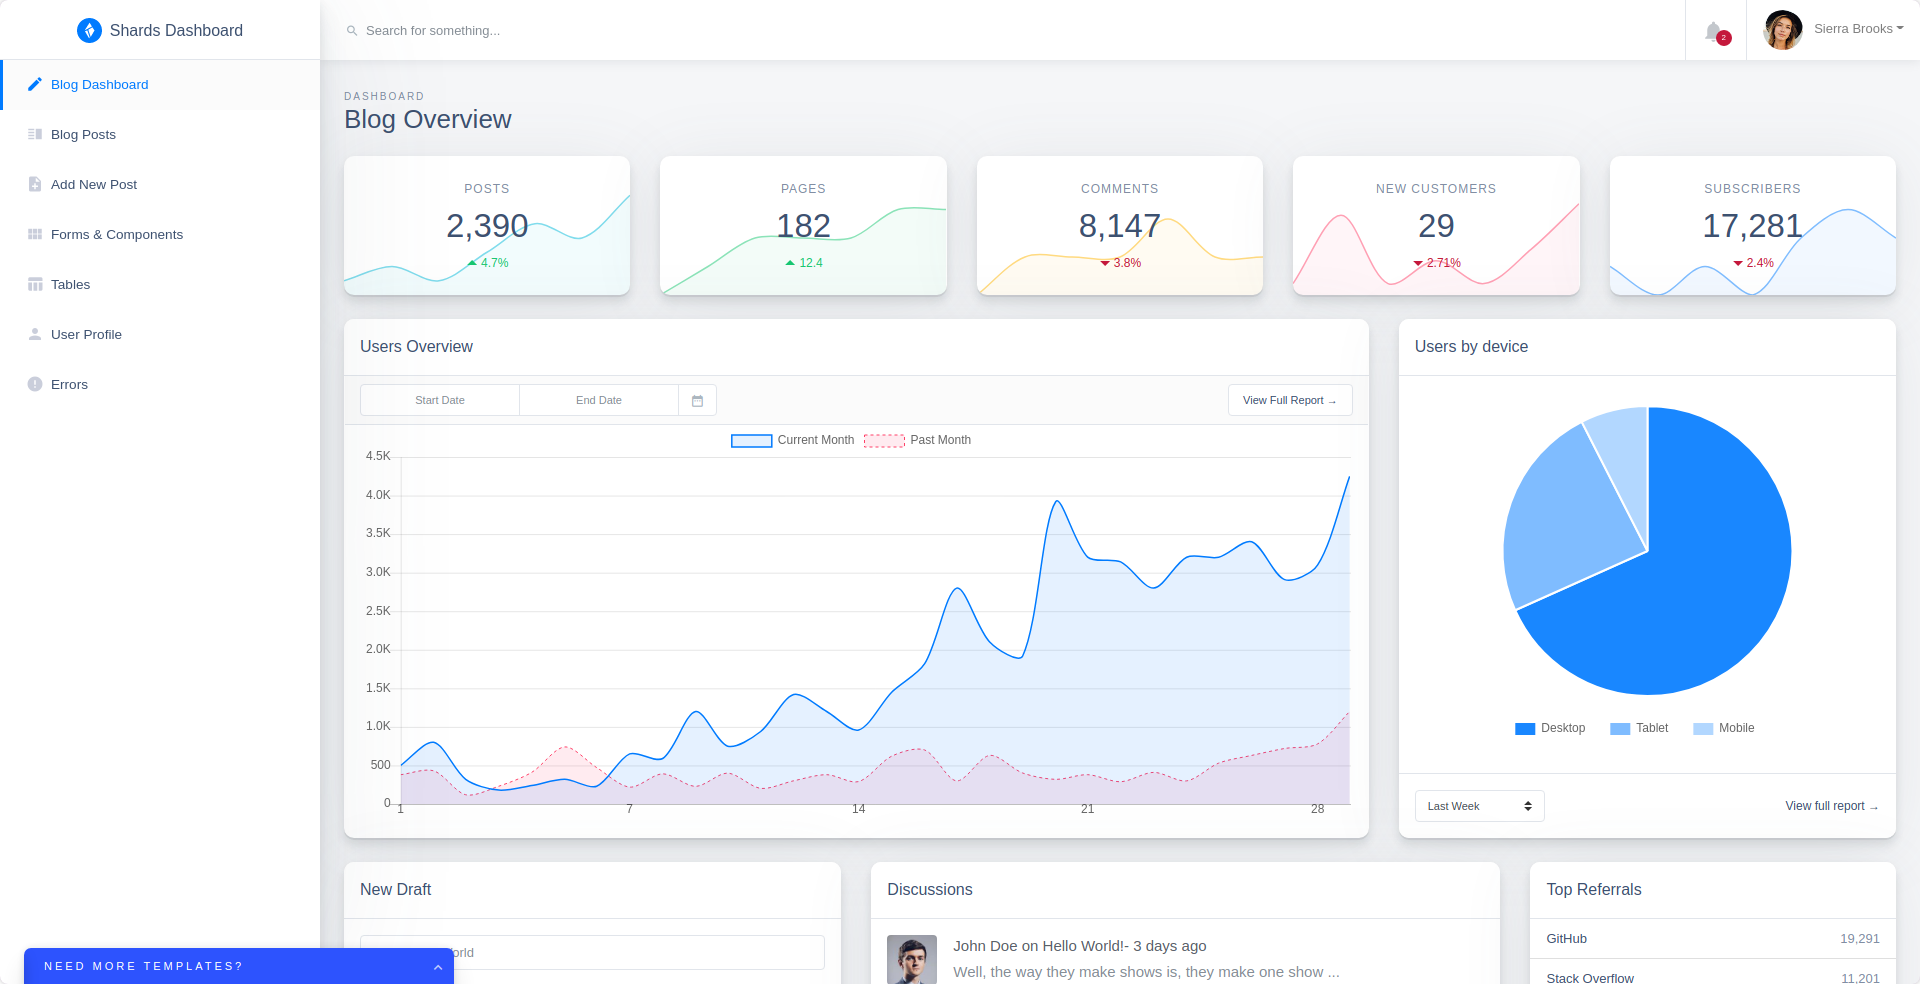Toggle Mobile legend color swatch
This screenshot has height=984, width=1920.
[1703, 728]
